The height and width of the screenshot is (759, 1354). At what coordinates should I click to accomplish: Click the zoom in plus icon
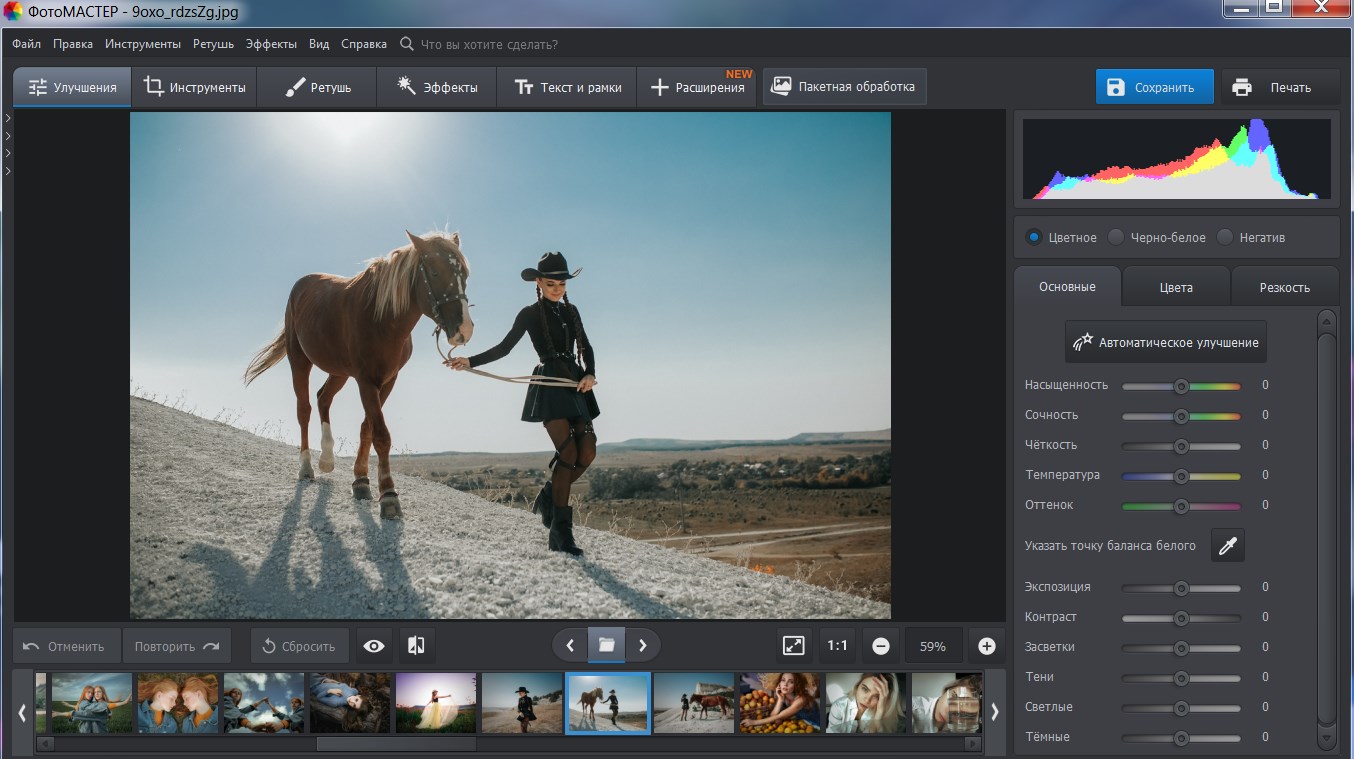tap(987, 646)
